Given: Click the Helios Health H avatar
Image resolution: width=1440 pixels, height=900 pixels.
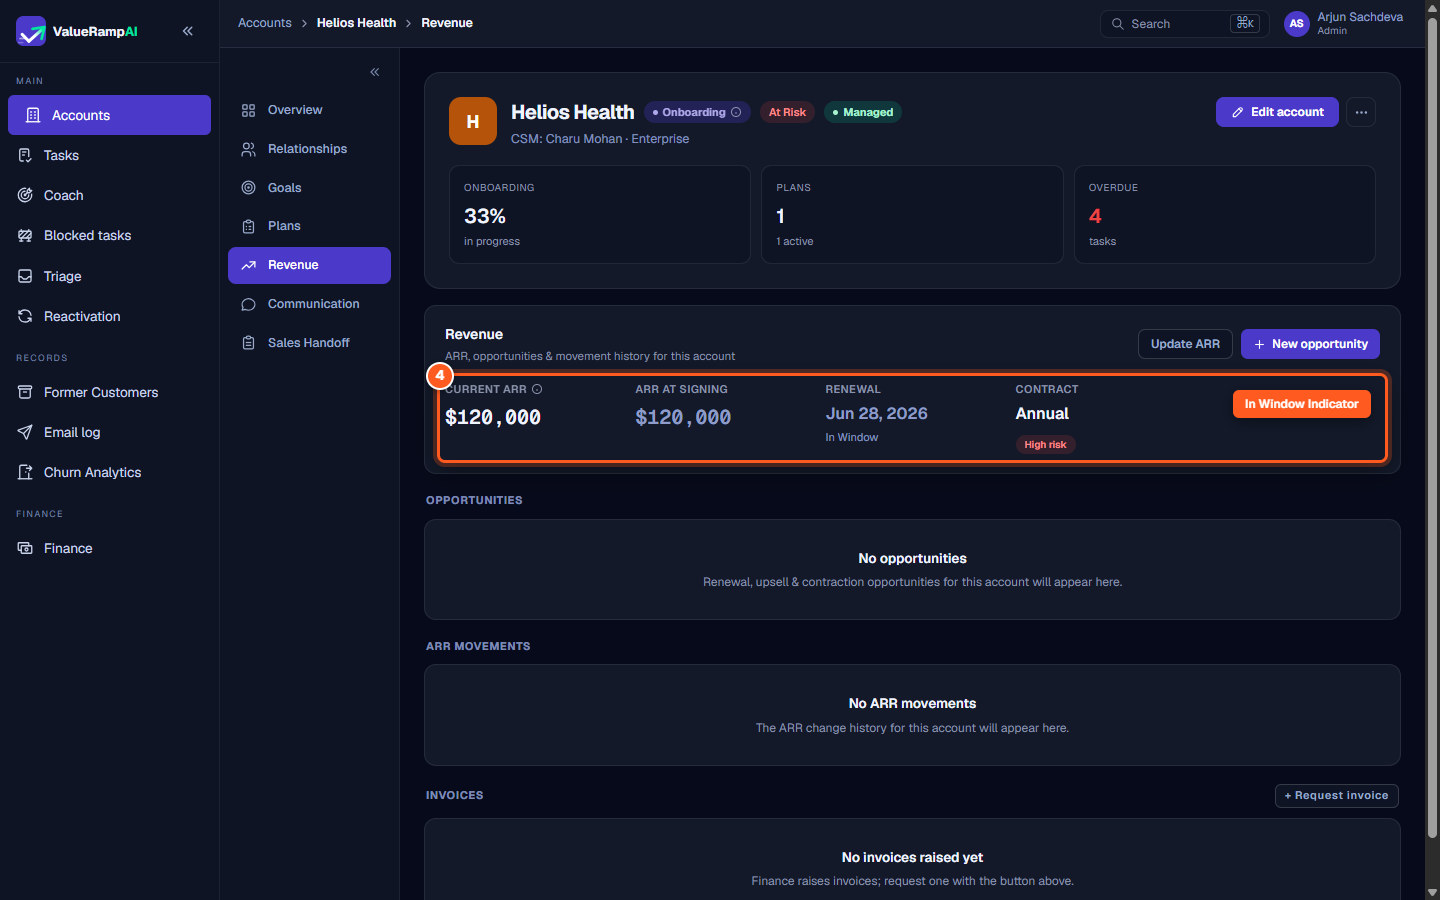Looking at the screenshot, I should coord(473,121).
